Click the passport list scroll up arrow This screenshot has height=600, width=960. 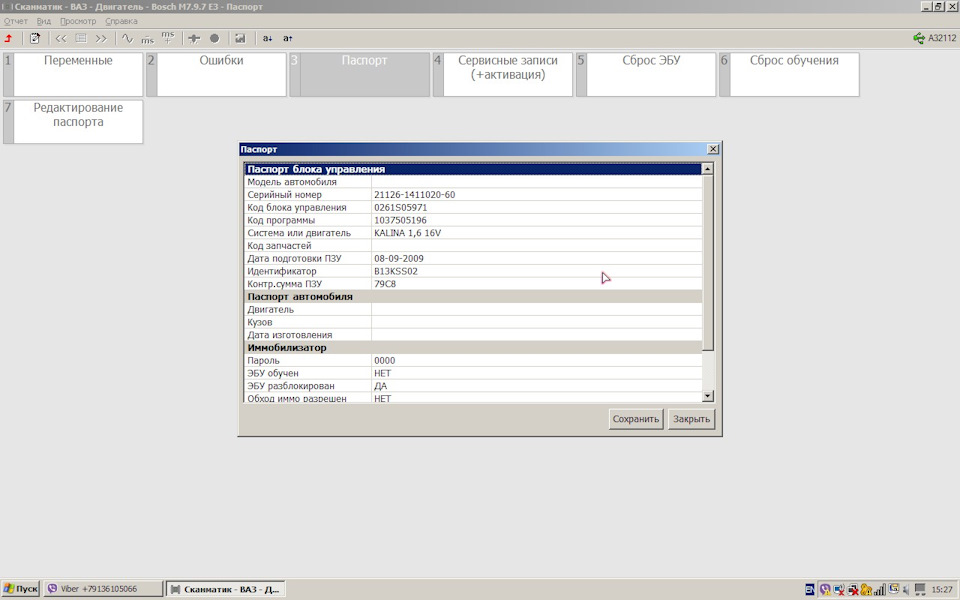(x=708, y=168)
